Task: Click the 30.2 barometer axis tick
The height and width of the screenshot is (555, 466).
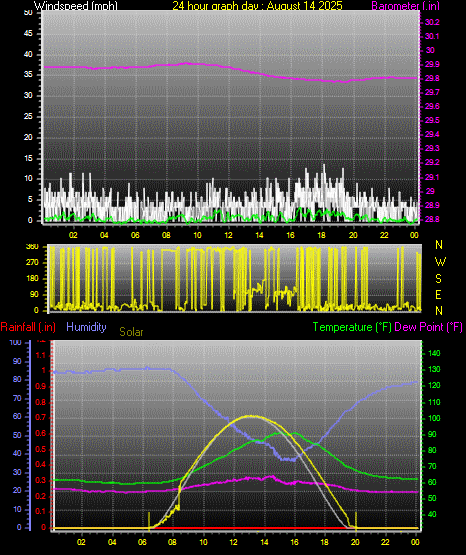Action: 432,22
